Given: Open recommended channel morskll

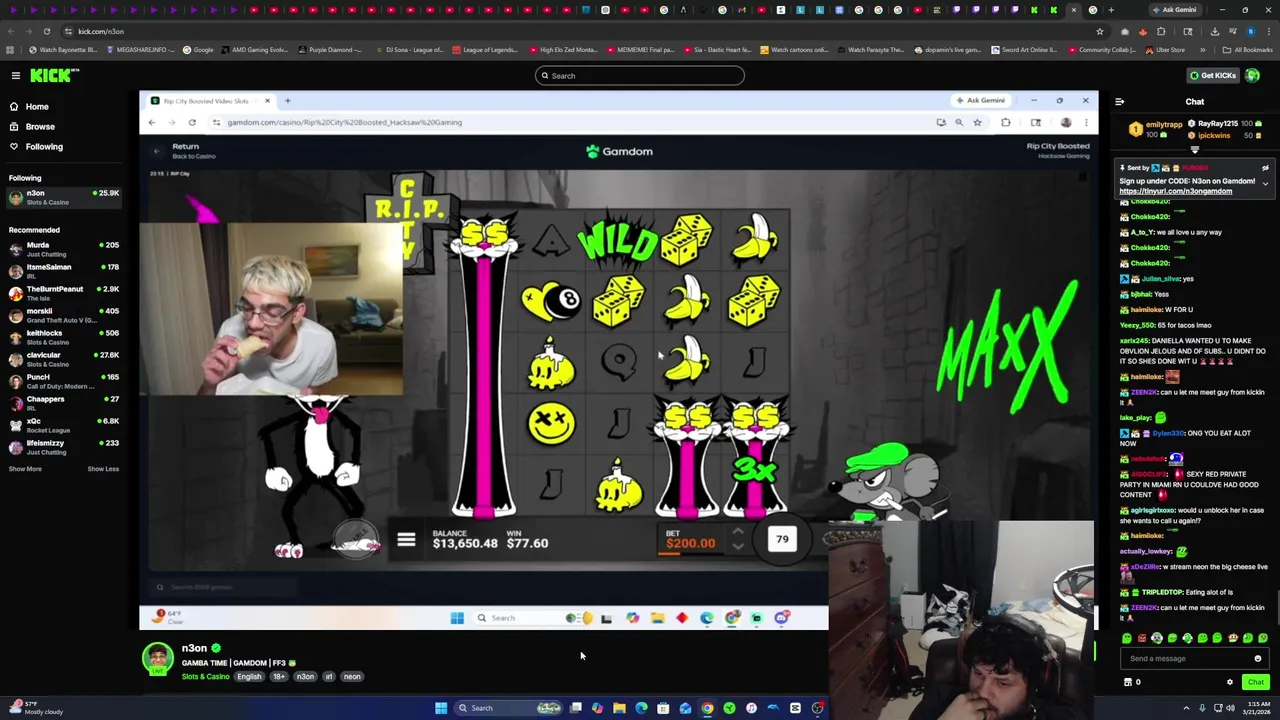Looking at the screenshot, I should pos(62,315).
